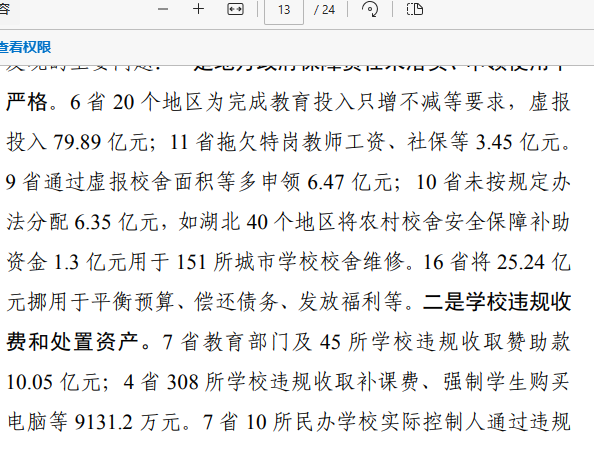Click the word "湖北" in the text

[x=220, y=222]
